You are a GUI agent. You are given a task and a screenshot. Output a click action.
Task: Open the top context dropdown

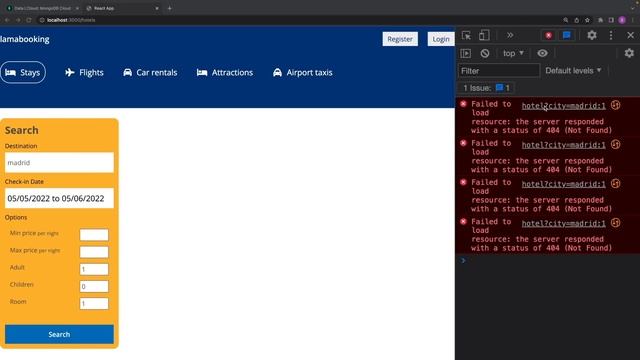pyautogui.click(x=513, y=53)
